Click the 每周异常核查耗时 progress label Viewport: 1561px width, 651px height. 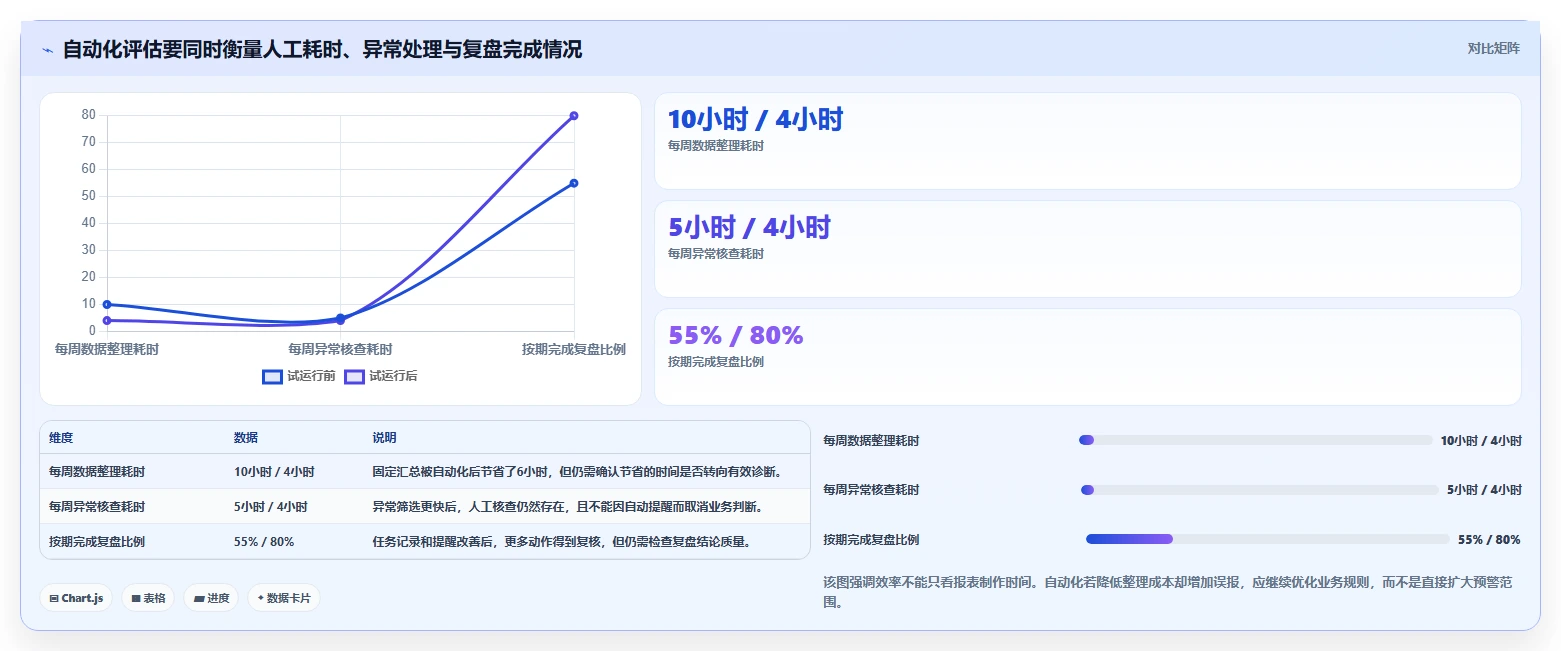coord(871,490)
